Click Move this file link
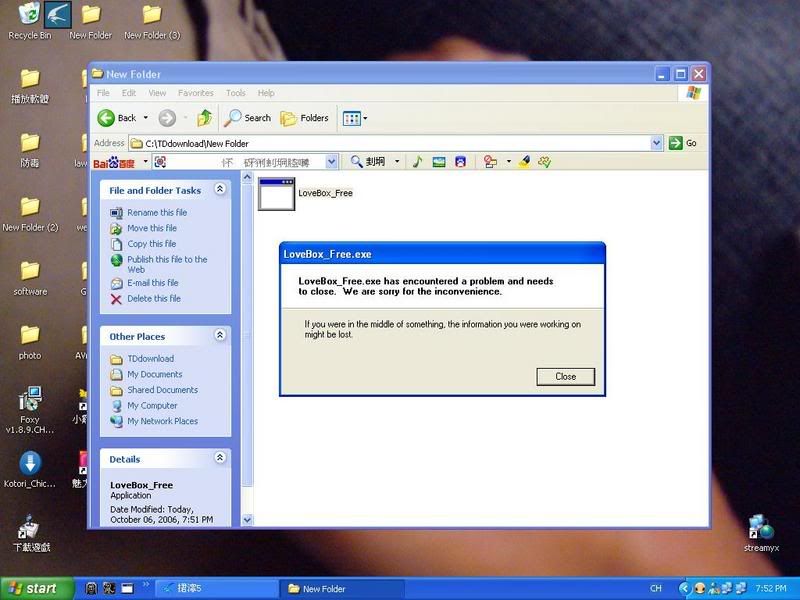 click(x=152, y=228)
